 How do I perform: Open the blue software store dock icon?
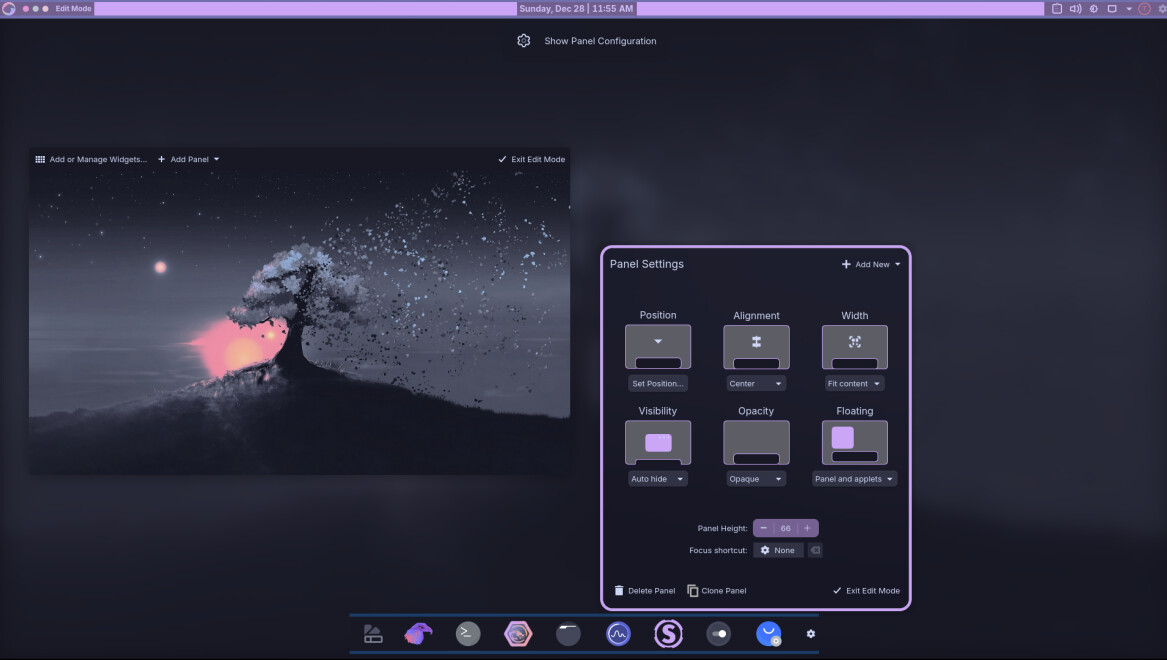coord(768,633)
